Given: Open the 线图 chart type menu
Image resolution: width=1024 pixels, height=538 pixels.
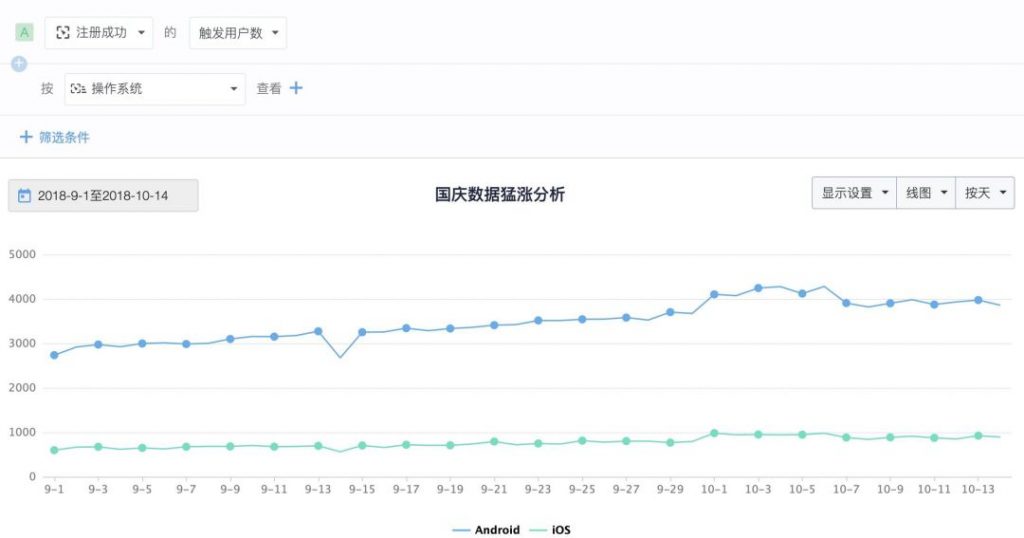Looking at the screenshot, I should (925, 193).
